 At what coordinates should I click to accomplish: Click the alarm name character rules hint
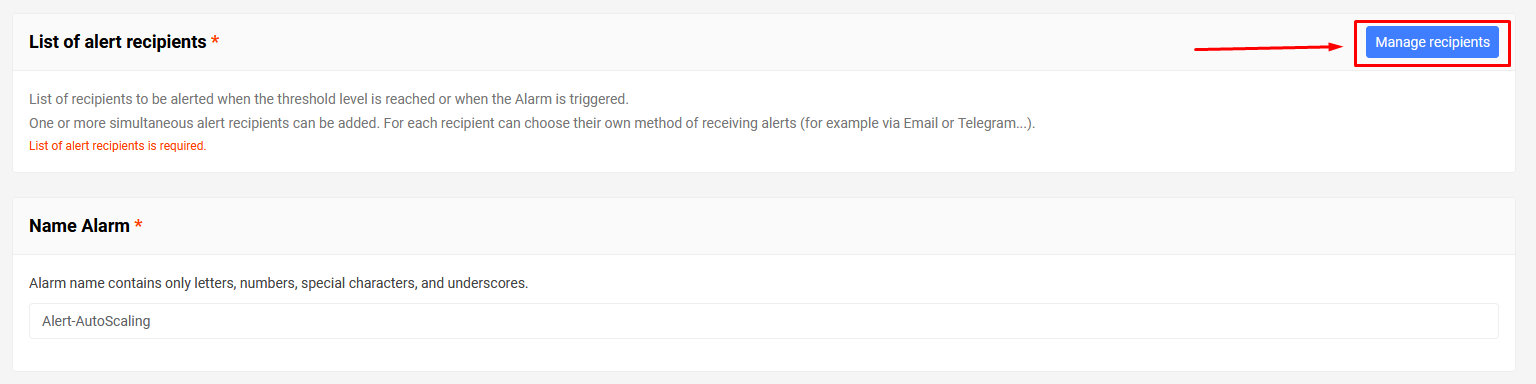coord(278,283)
